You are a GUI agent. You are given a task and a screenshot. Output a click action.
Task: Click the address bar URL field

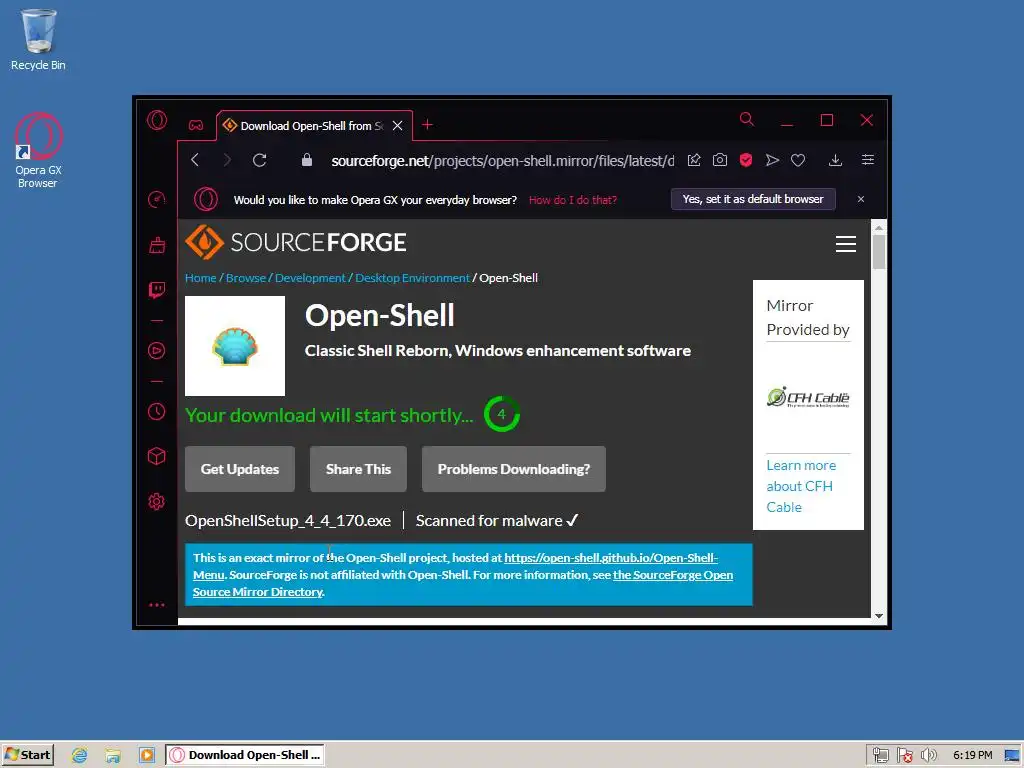[x=502, y=161]
